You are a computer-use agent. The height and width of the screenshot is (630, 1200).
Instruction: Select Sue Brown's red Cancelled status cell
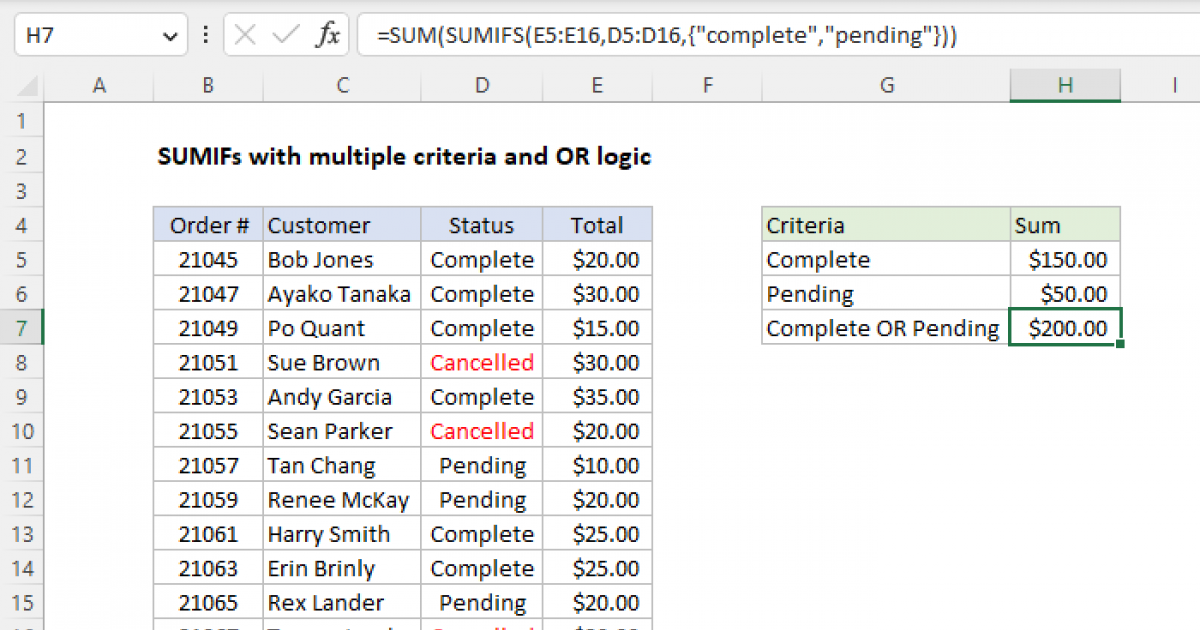click(x=482, y=363)
